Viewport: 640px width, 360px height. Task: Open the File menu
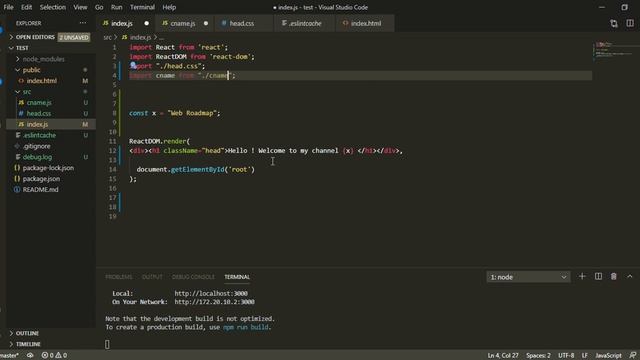tap(8, 7)
